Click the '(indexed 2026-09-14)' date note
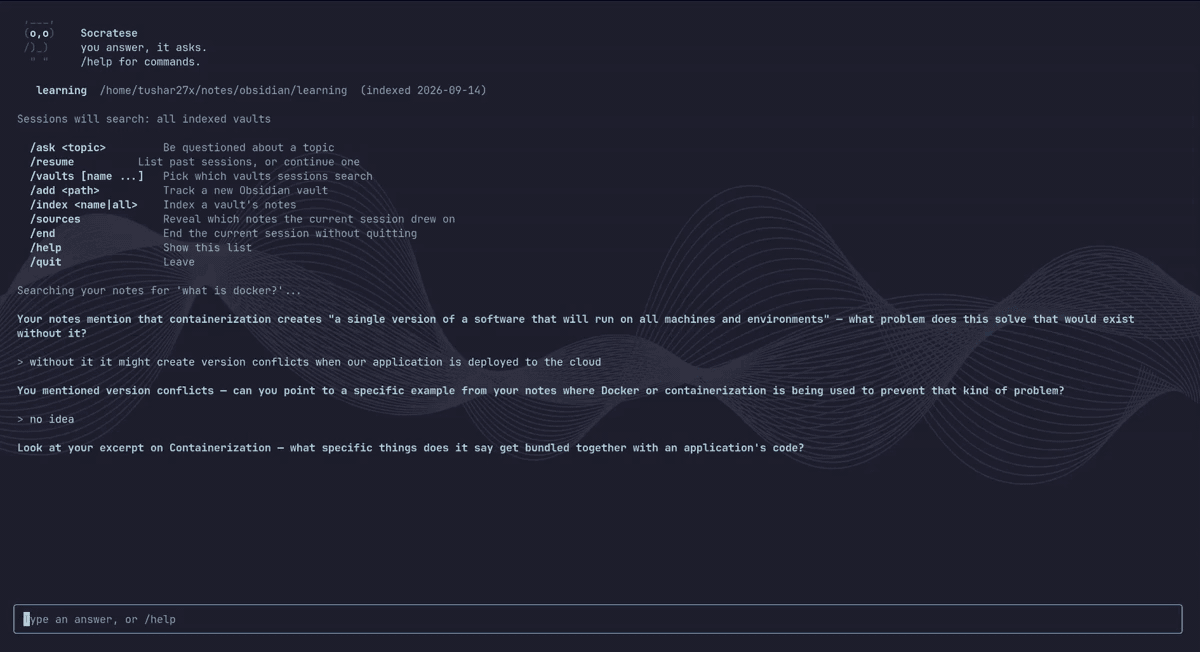 (x=423, y=90)
